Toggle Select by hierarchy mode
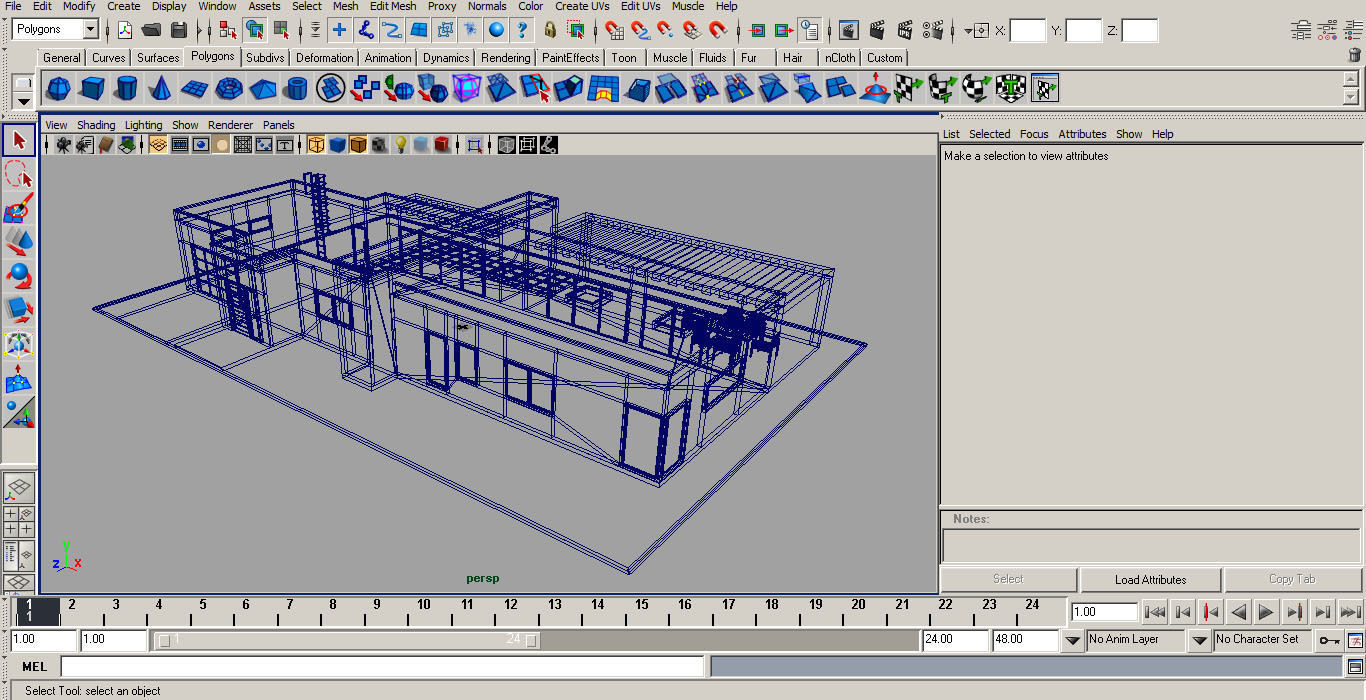1366x700 pixels. point(228,29)
